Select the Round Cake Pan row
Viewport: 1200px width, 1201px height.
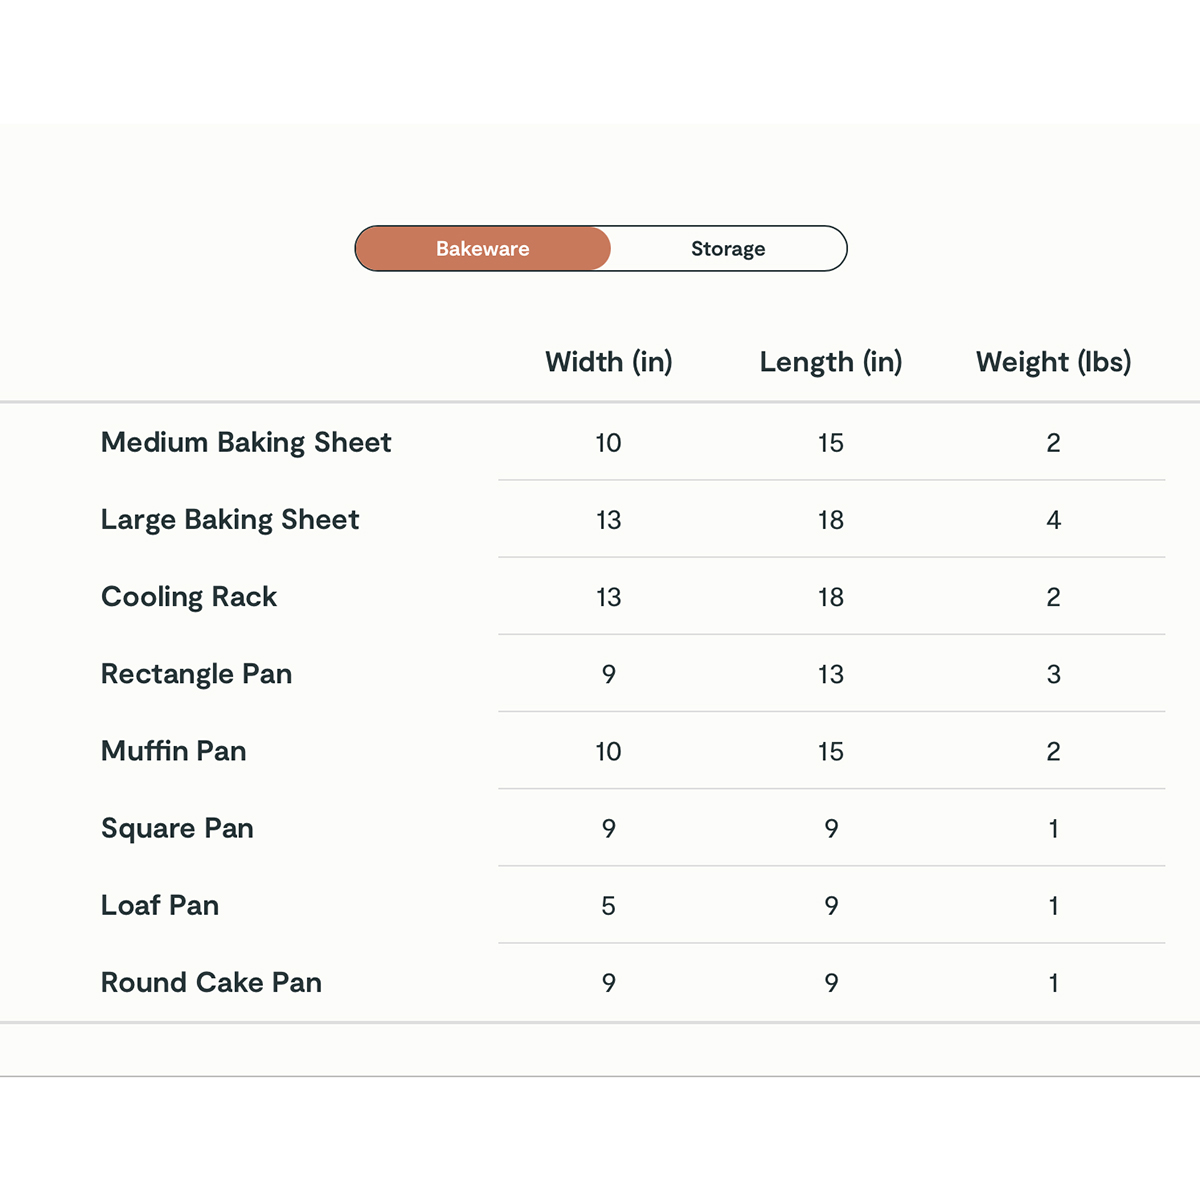tap(210, 982)
